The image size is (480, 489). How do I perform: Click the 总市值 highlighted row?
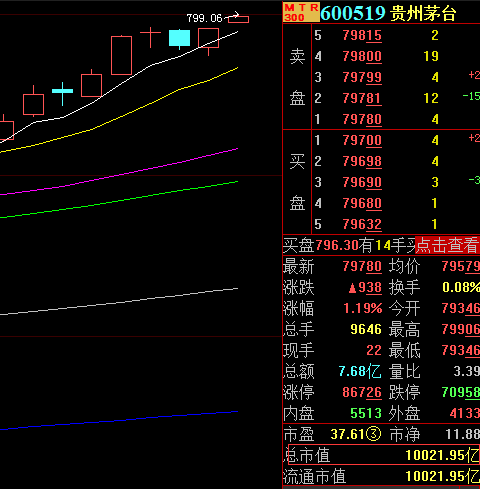[383, 455]
